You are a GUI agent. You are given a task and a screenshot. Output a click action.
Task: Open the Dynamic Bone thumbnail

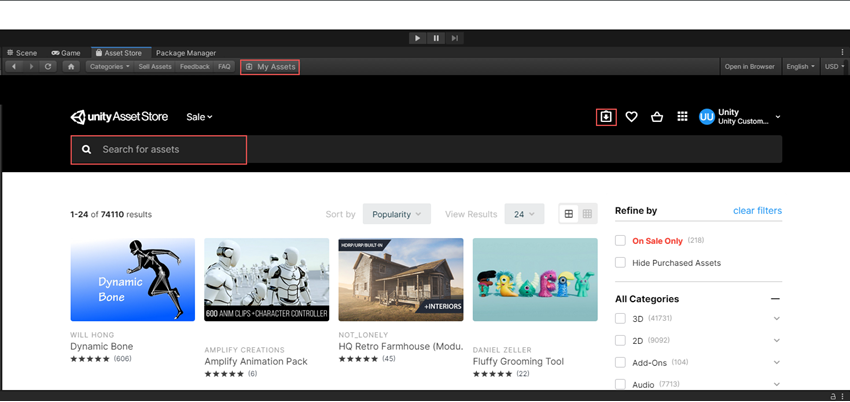[x=133, y=280]
